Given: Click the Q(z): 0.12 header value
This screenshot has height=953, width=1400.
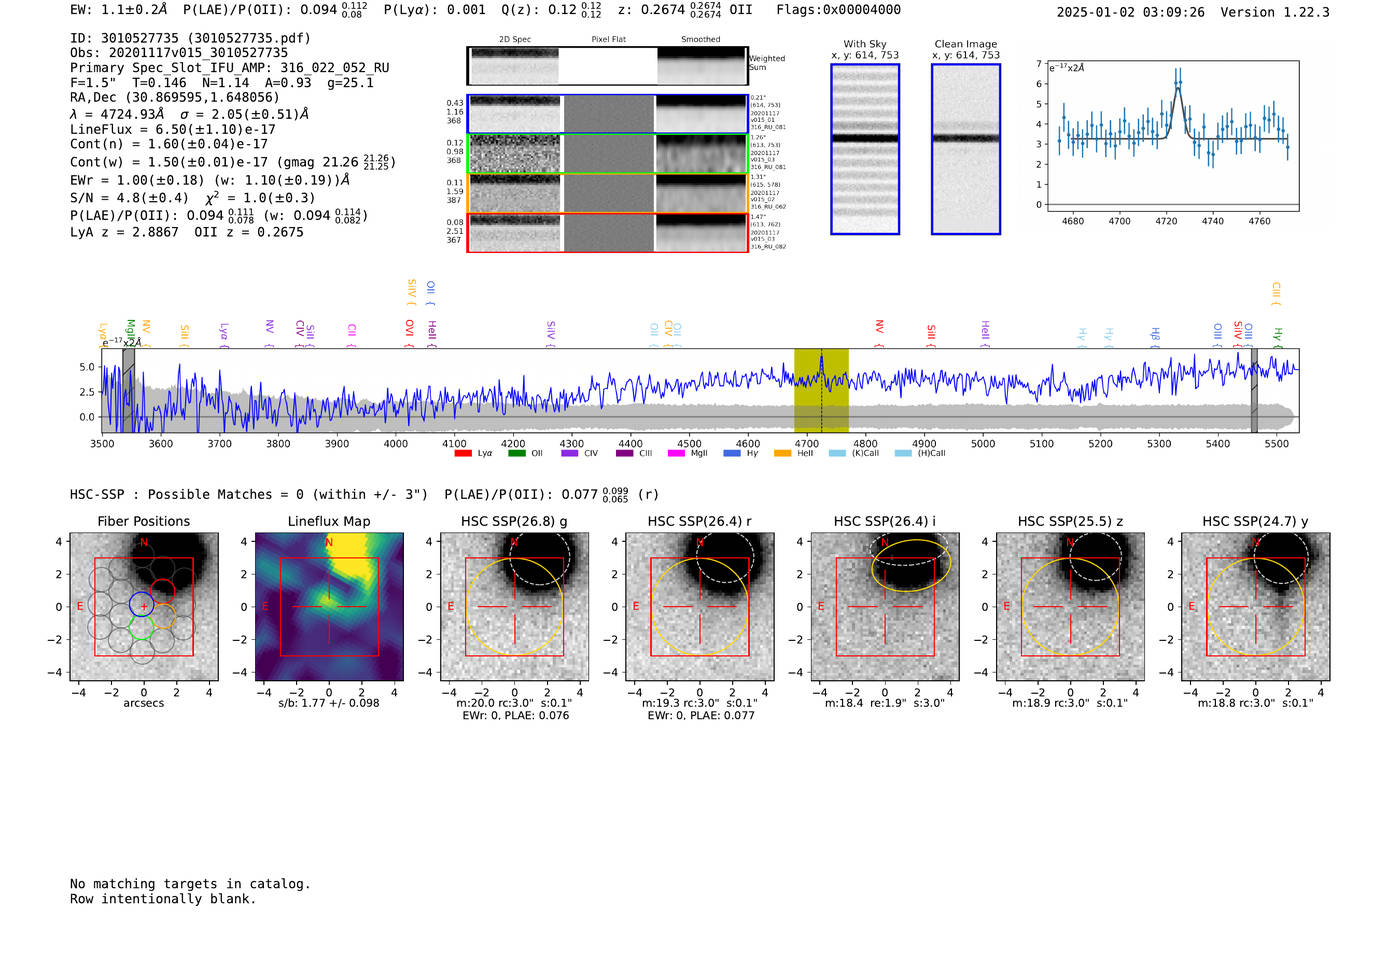Looking at the screenshot, I should click(x=551, y=10).
